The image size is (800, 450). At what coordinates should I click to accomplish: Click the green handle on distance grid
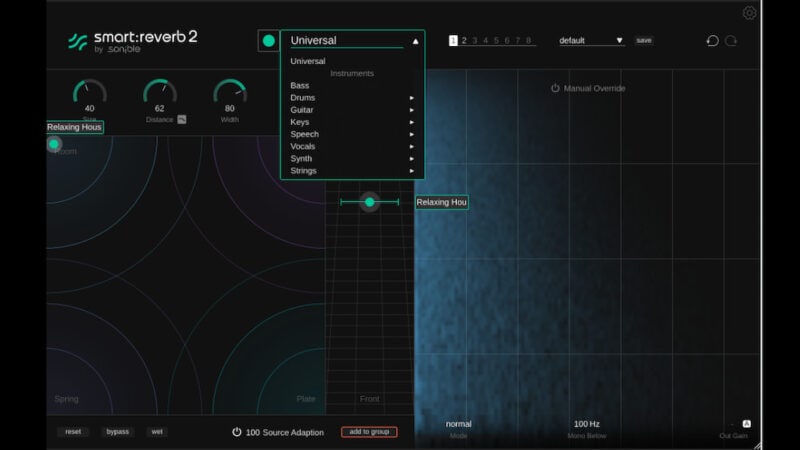point(369,202)
